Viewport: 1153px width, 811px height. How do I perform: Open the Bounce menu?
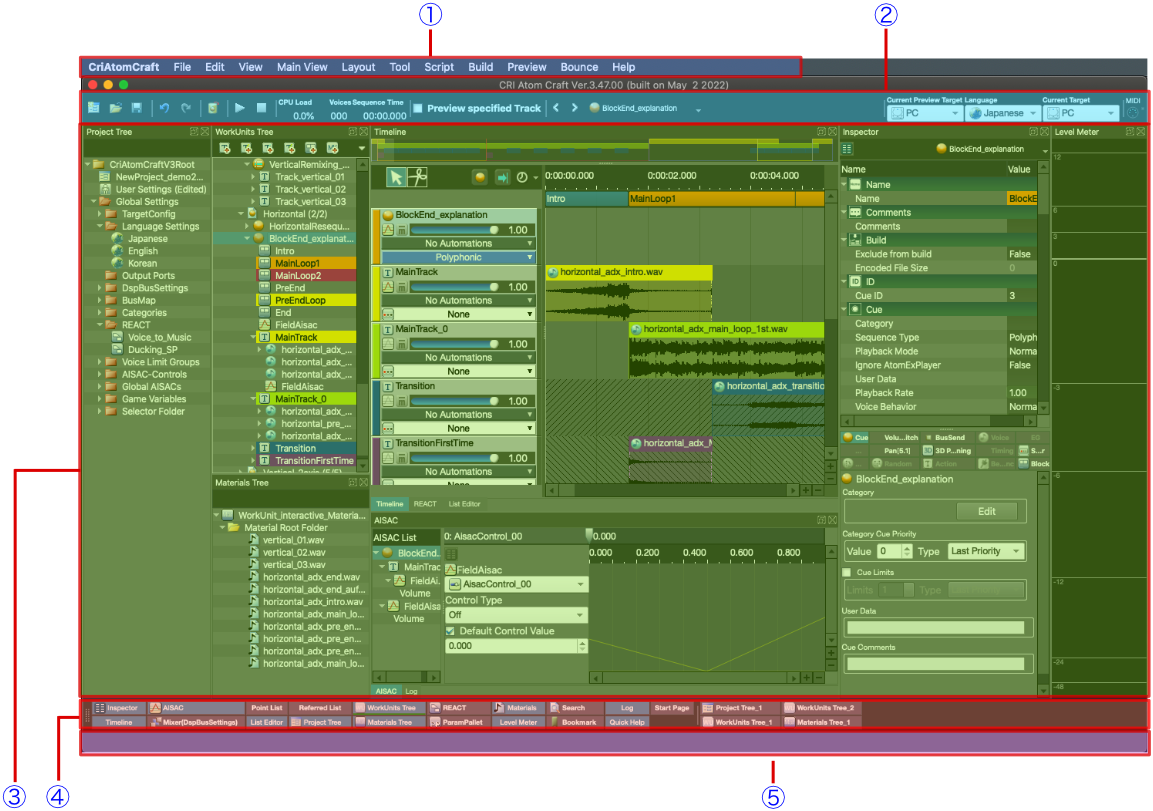(x=579, y=67)
